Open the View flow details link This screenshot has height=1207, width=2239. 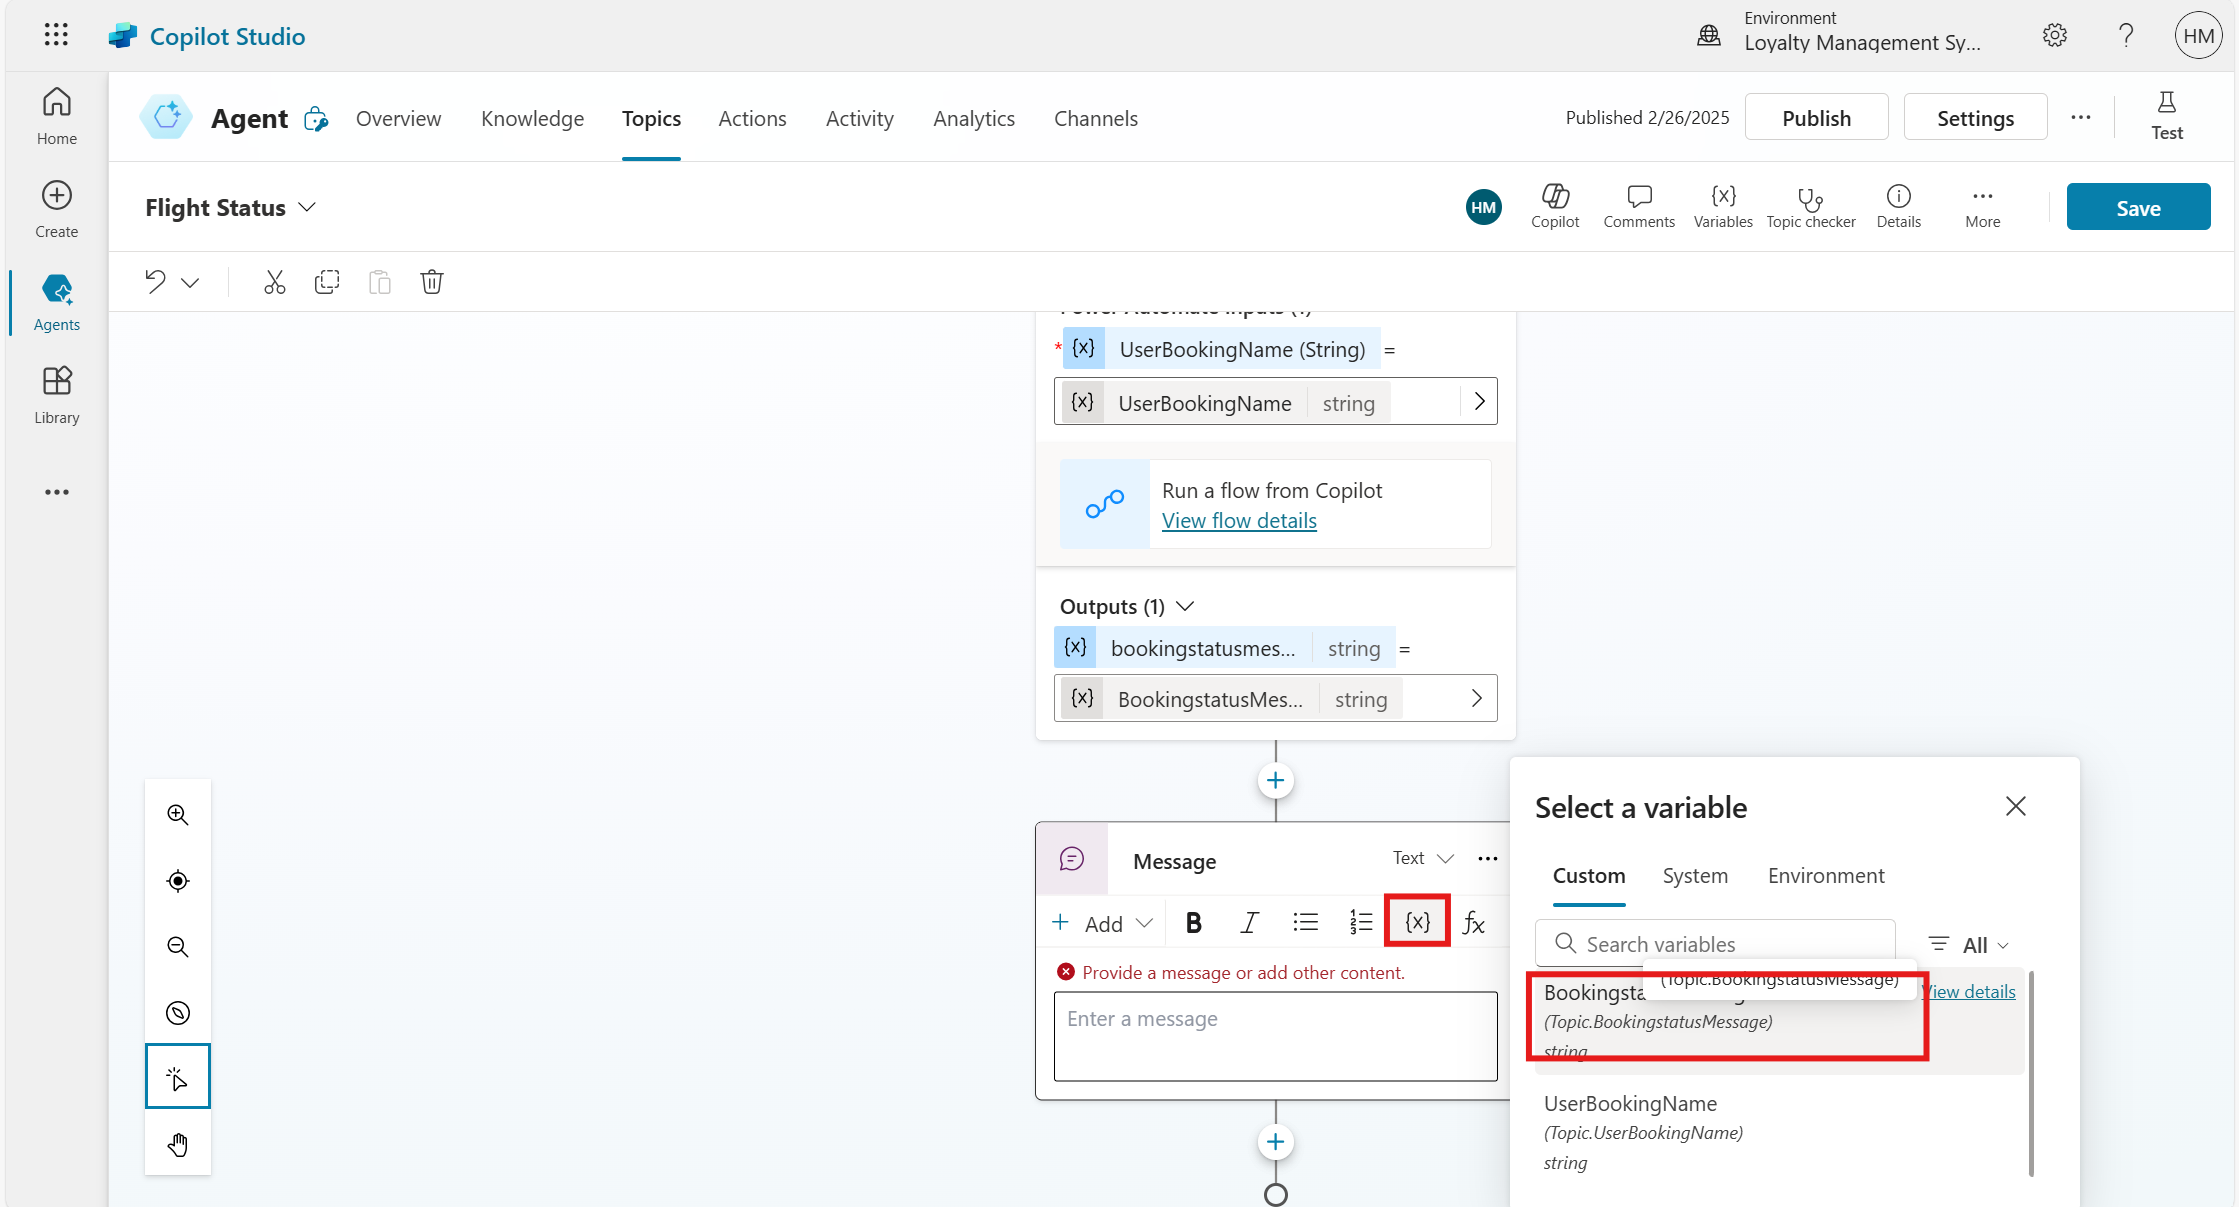tap(1239, 520)
